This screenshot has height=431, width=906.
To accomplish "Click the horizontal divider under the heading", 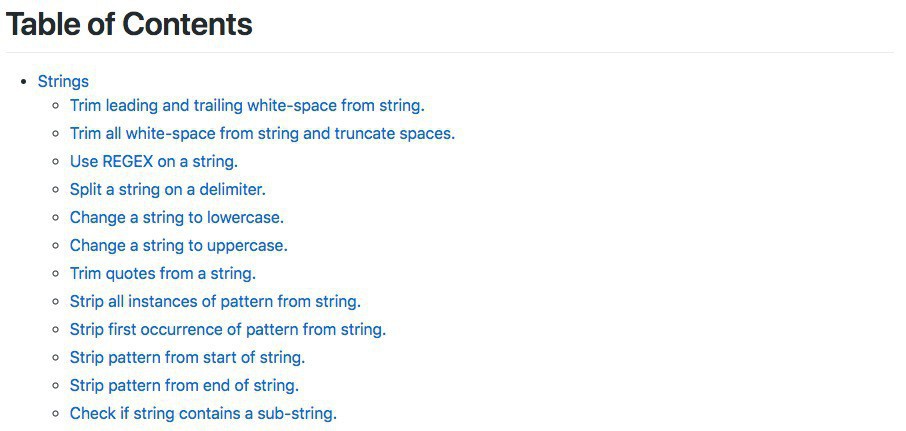I will (450, 52).
